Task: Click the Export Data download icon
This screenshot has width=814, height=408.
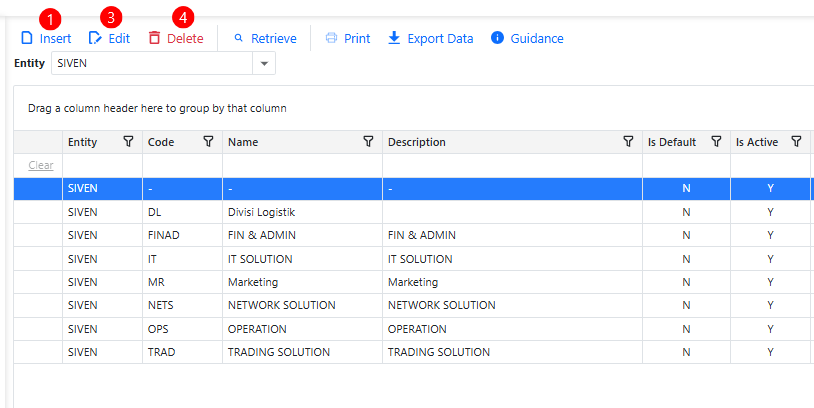Action: tap(395, 38)
